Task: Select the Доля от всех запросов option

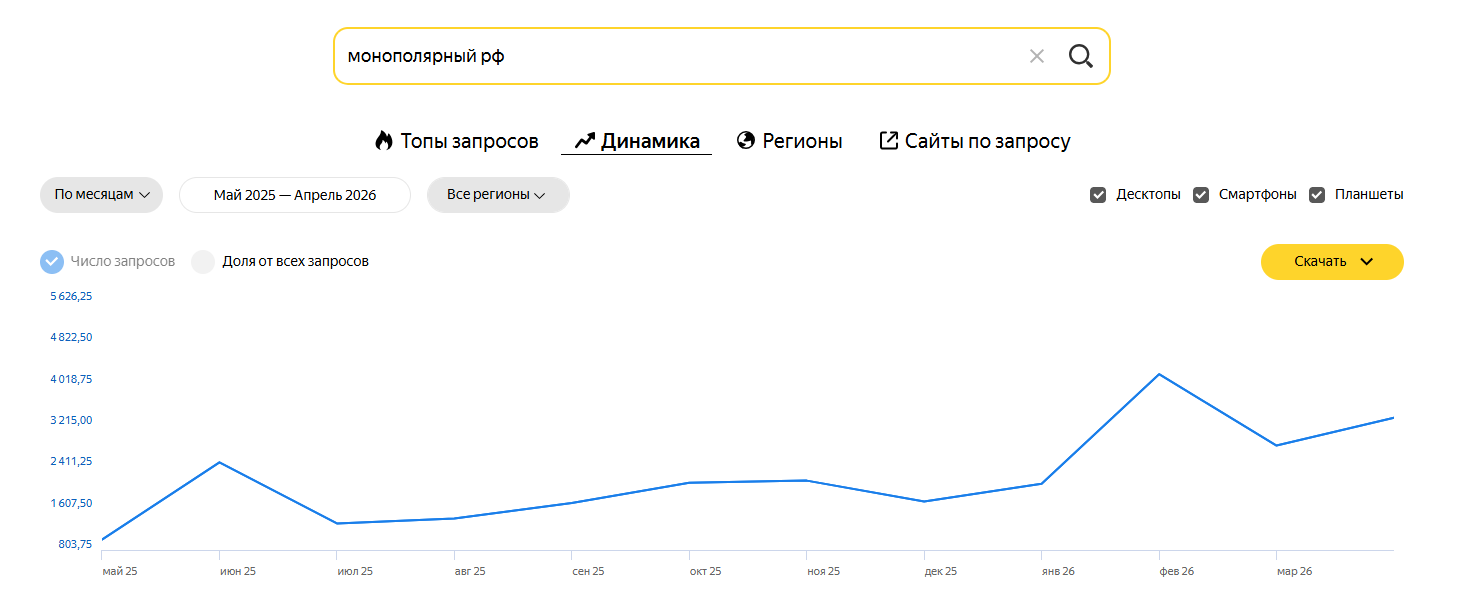Action: [x=280, y=262]
